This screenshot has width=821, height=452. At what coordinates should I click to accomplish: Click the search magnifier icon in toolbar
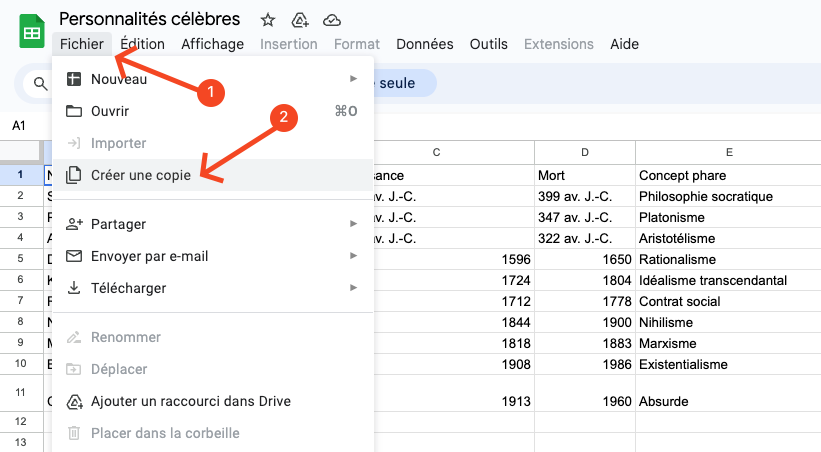[x=41, y=84]
